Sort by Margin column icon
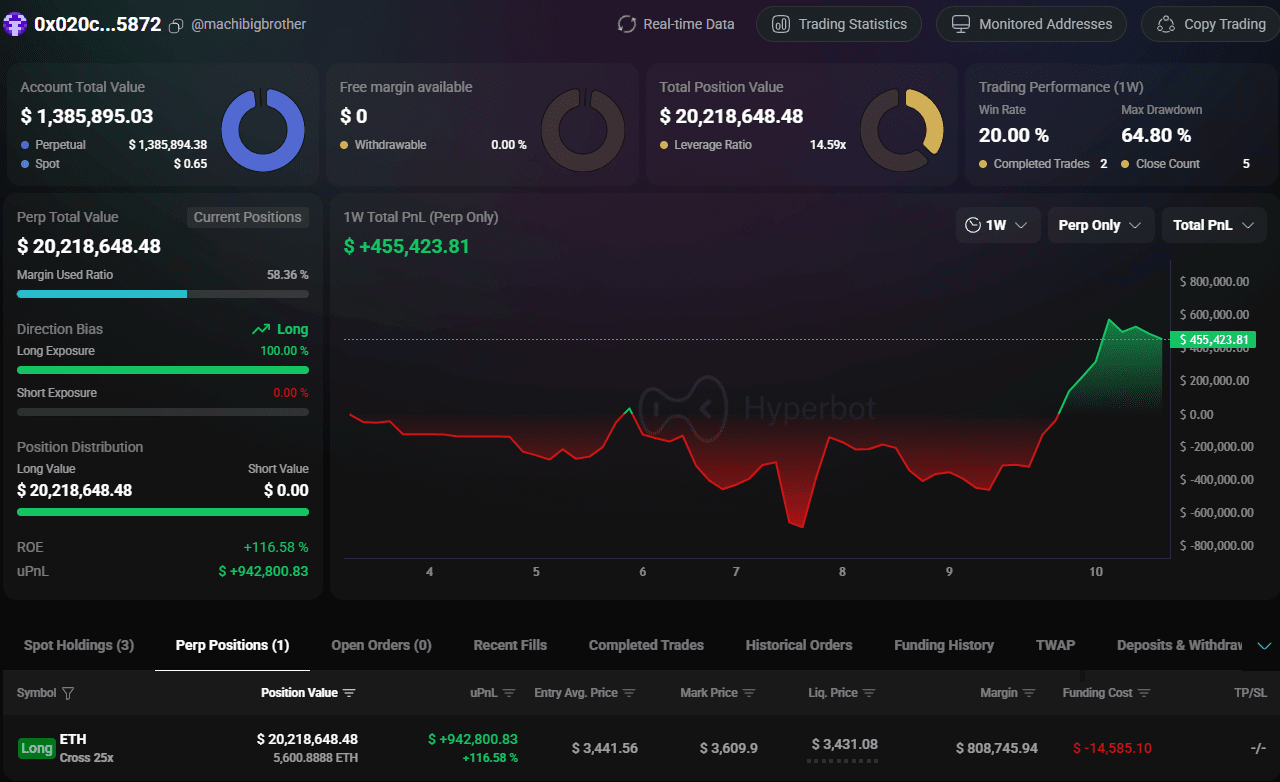Screen dimensions: 1280x782 tap(1029, 693)
